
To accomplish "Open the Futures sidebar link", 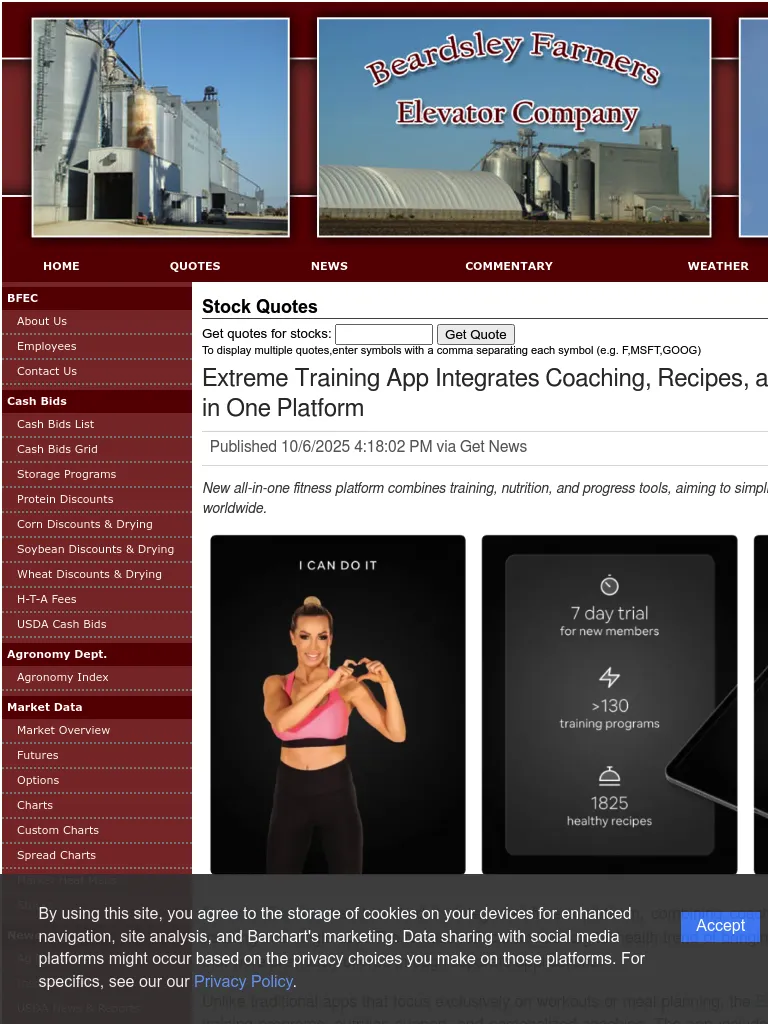I will pyautogui.click(x=38, y=755).
